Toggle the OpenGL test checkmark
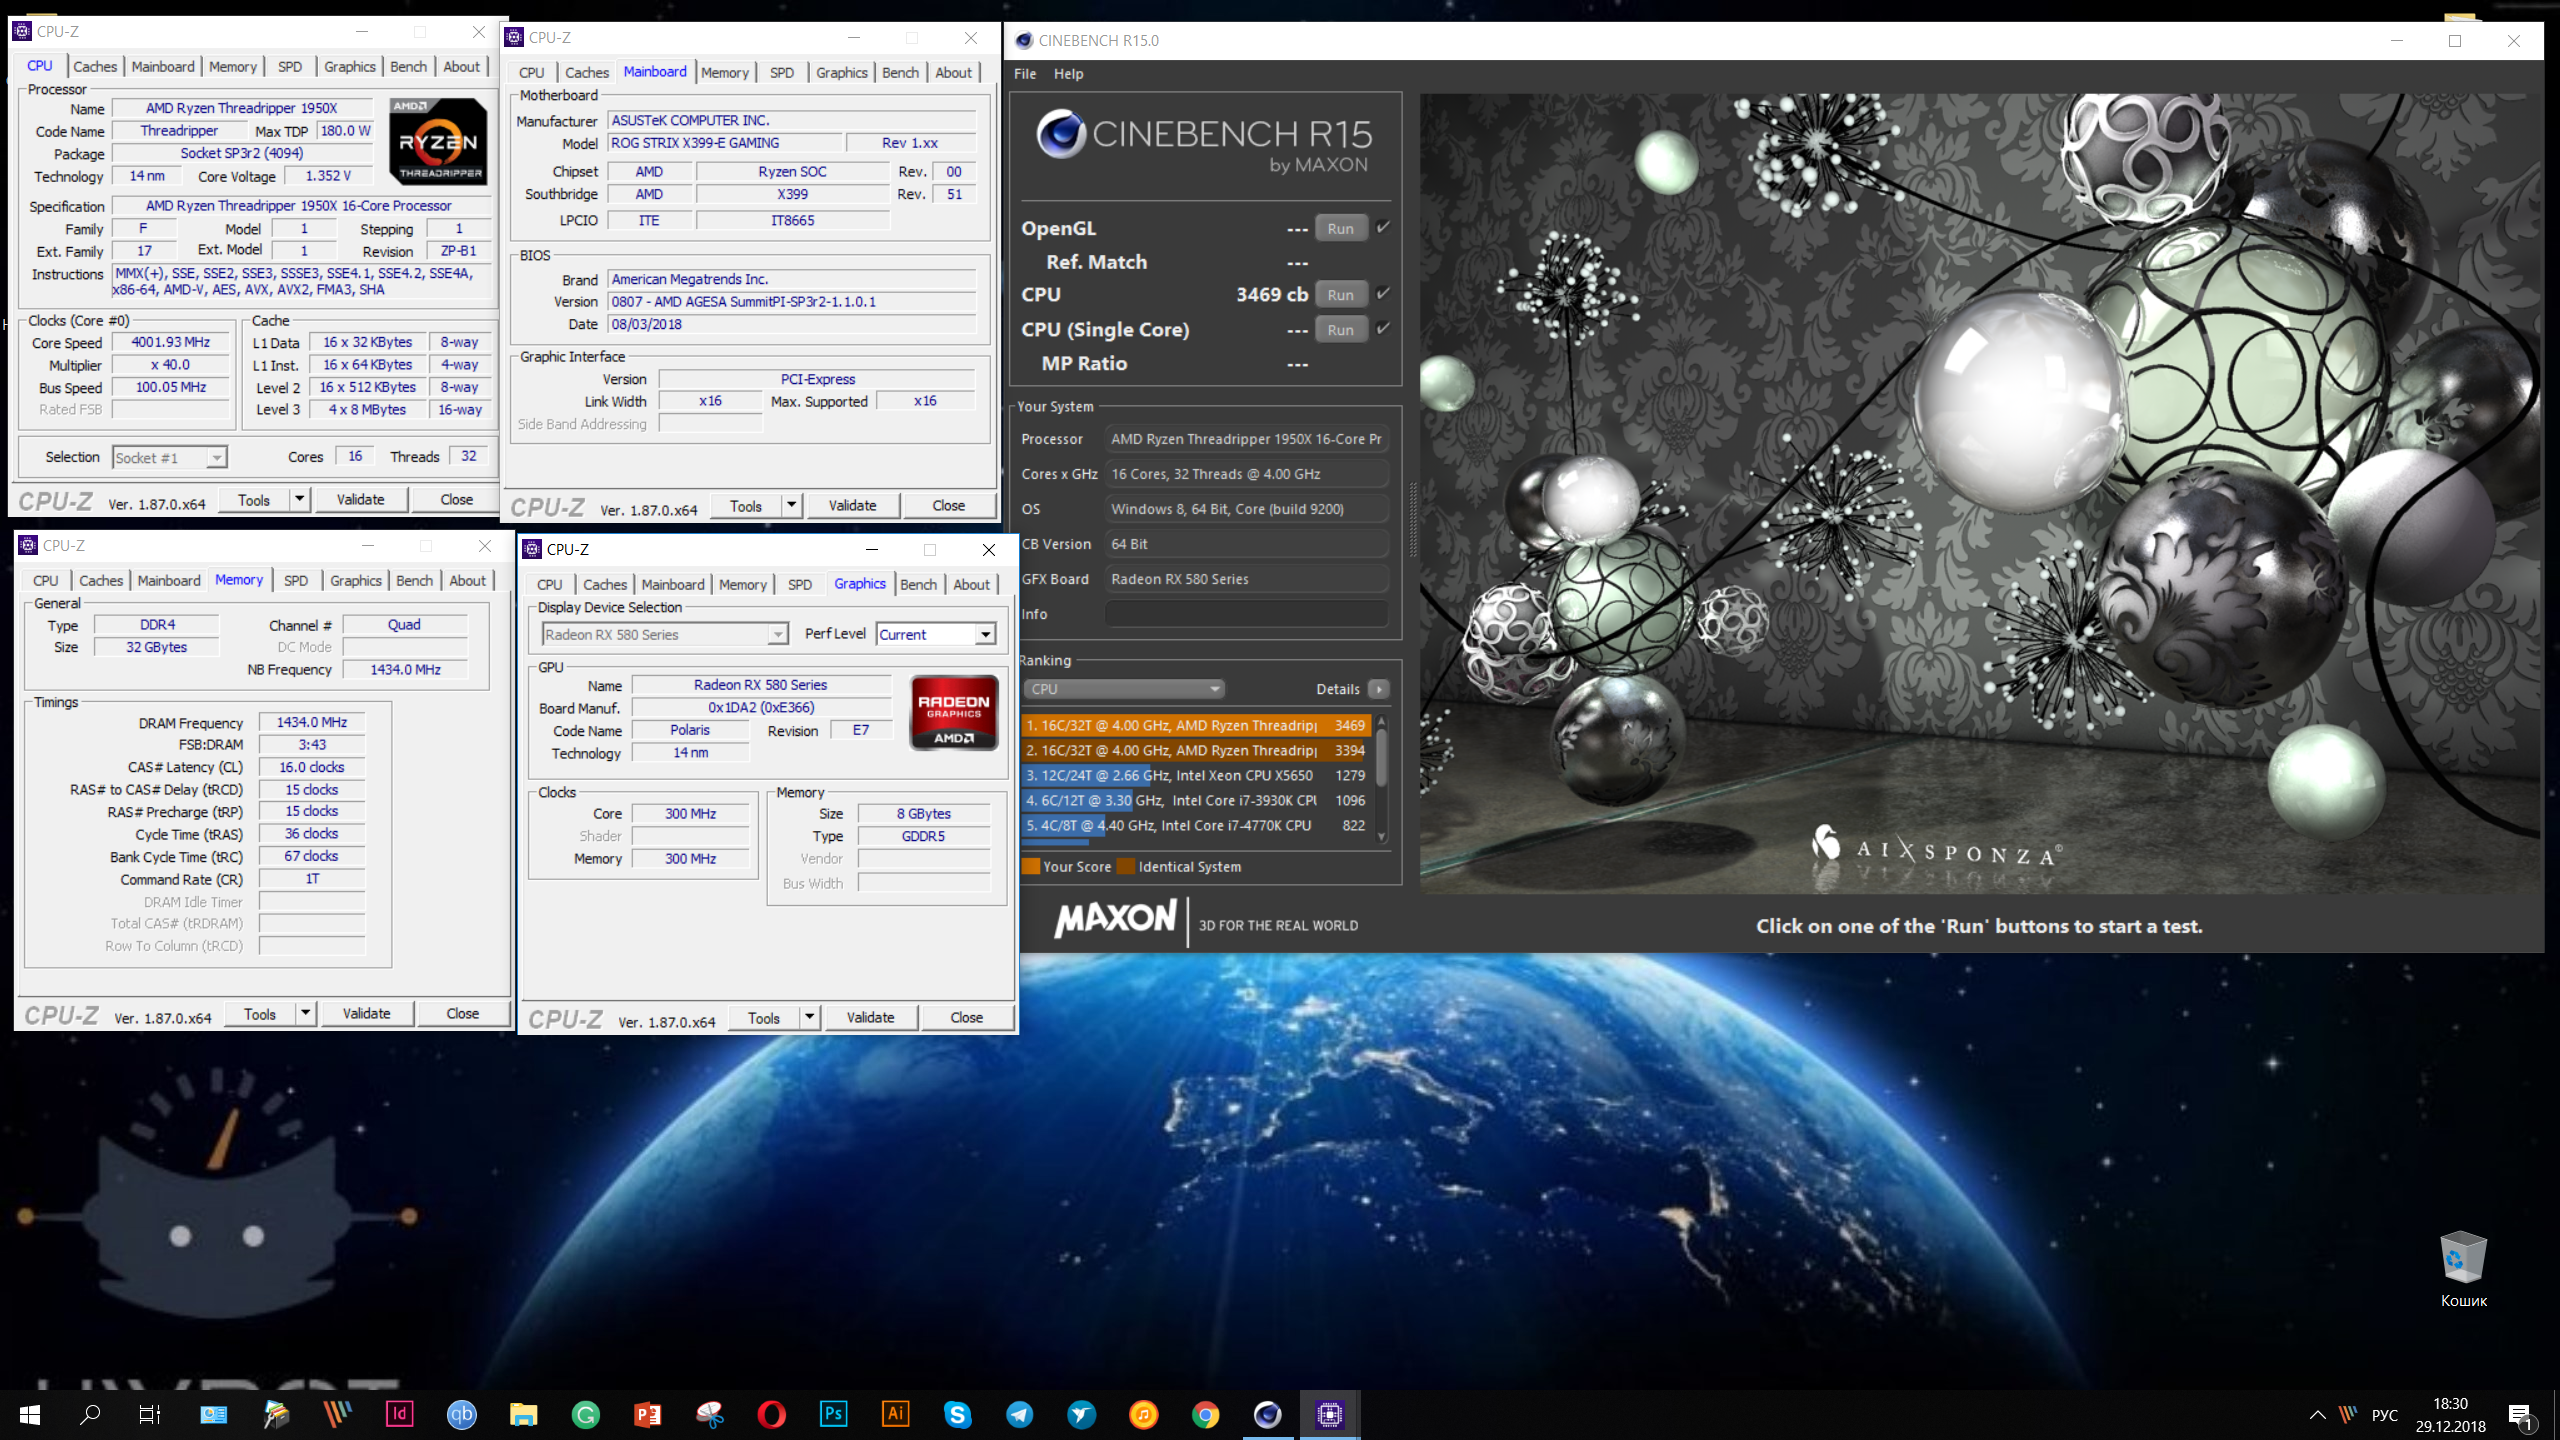The height and width of the screenshot is (1440, 2560). click(x=1383, y=227)
